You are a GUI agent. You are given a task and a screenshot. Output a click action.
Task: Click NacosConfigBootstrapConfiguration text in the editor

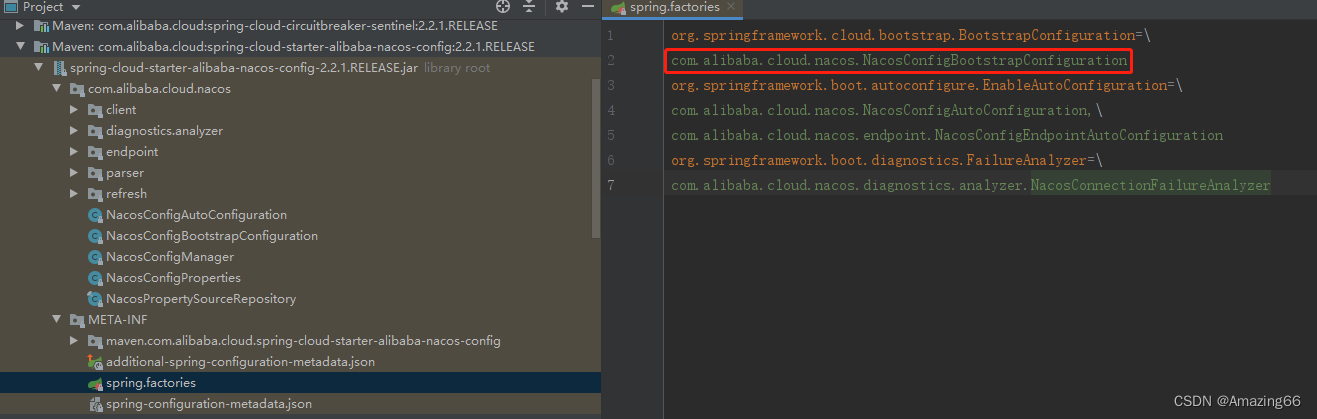click(994, 61)
